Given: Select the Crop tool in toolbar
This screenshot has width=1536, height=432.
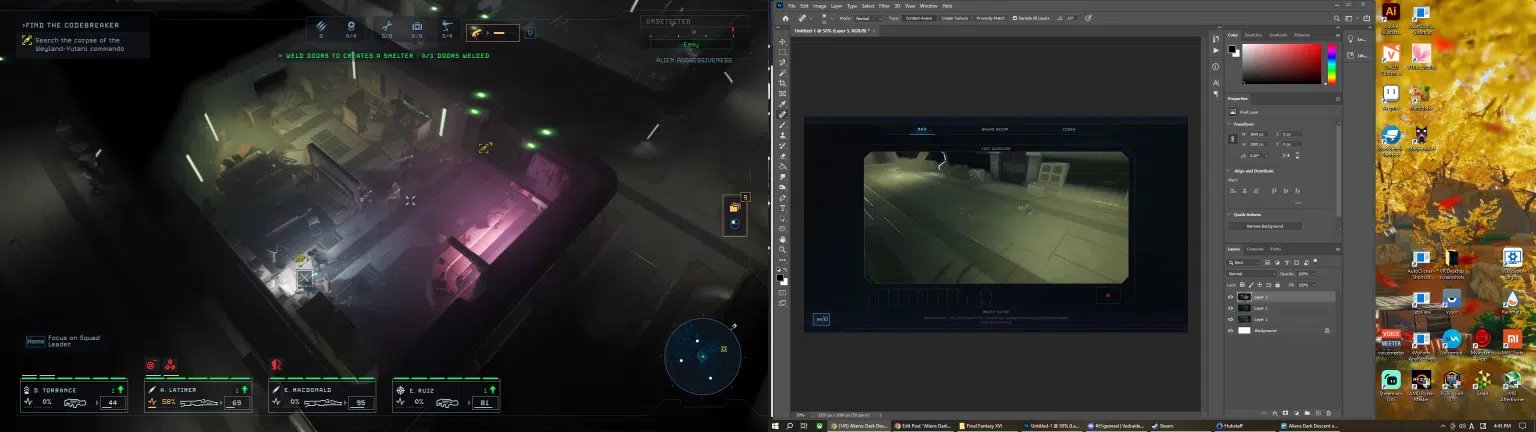Looking at the screenshot, I should point(783,83).
